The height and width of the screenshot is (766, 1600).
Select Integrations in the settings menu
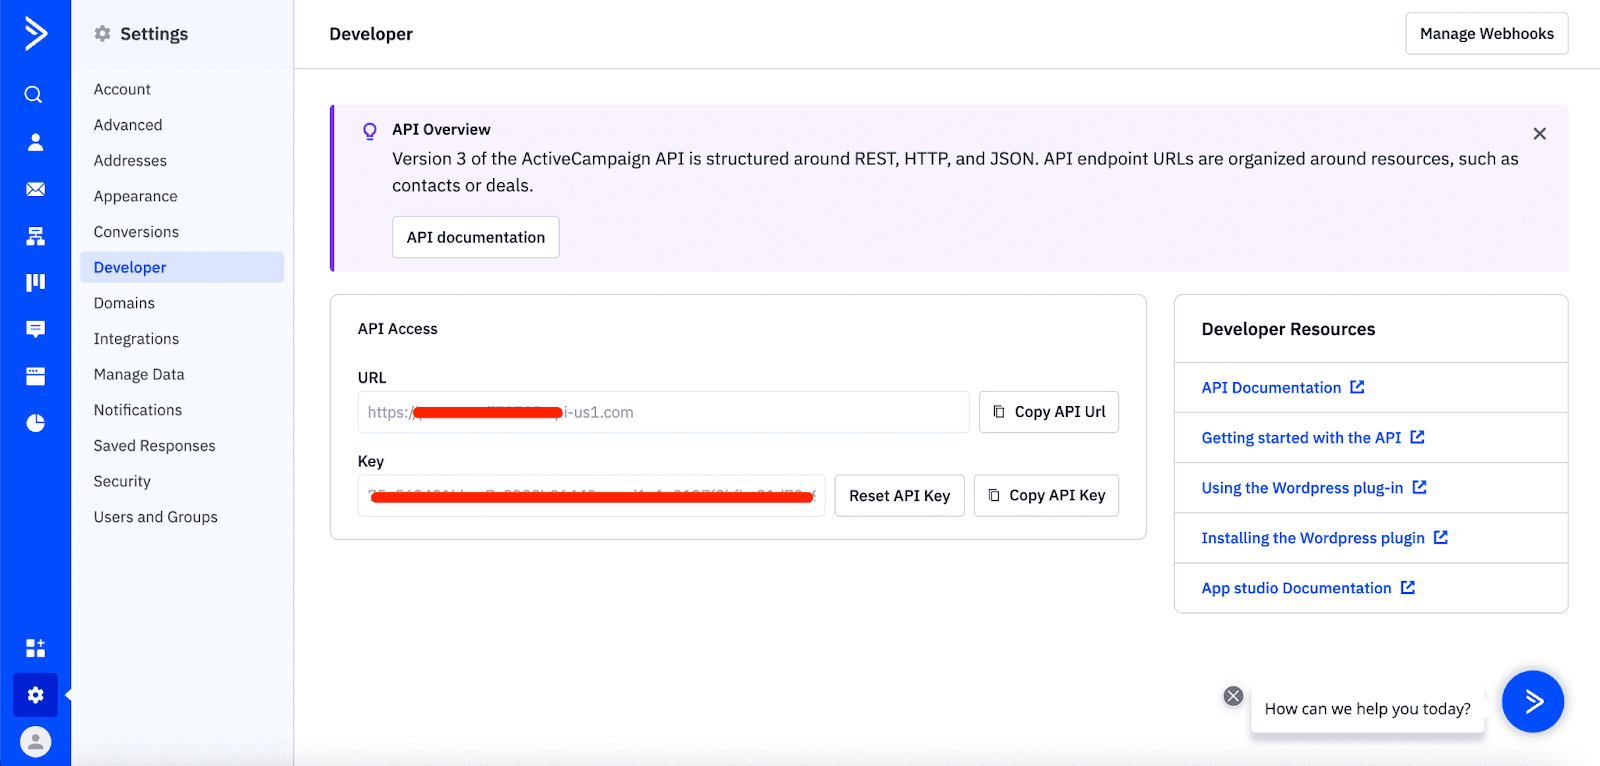tap(136, 339)
